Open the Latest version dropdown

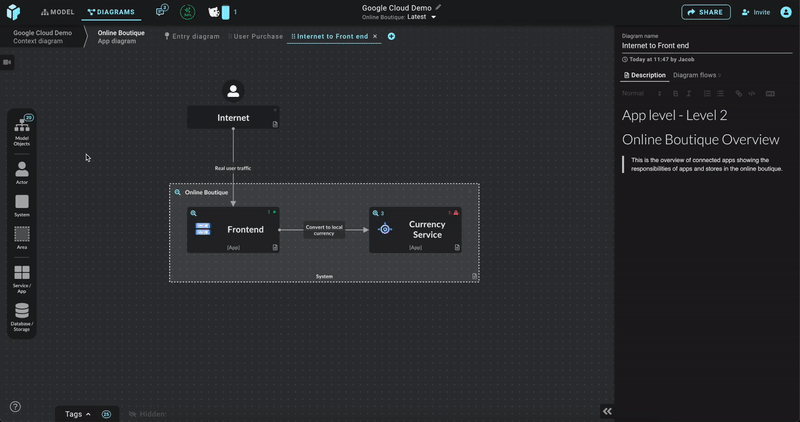point(421,17)
